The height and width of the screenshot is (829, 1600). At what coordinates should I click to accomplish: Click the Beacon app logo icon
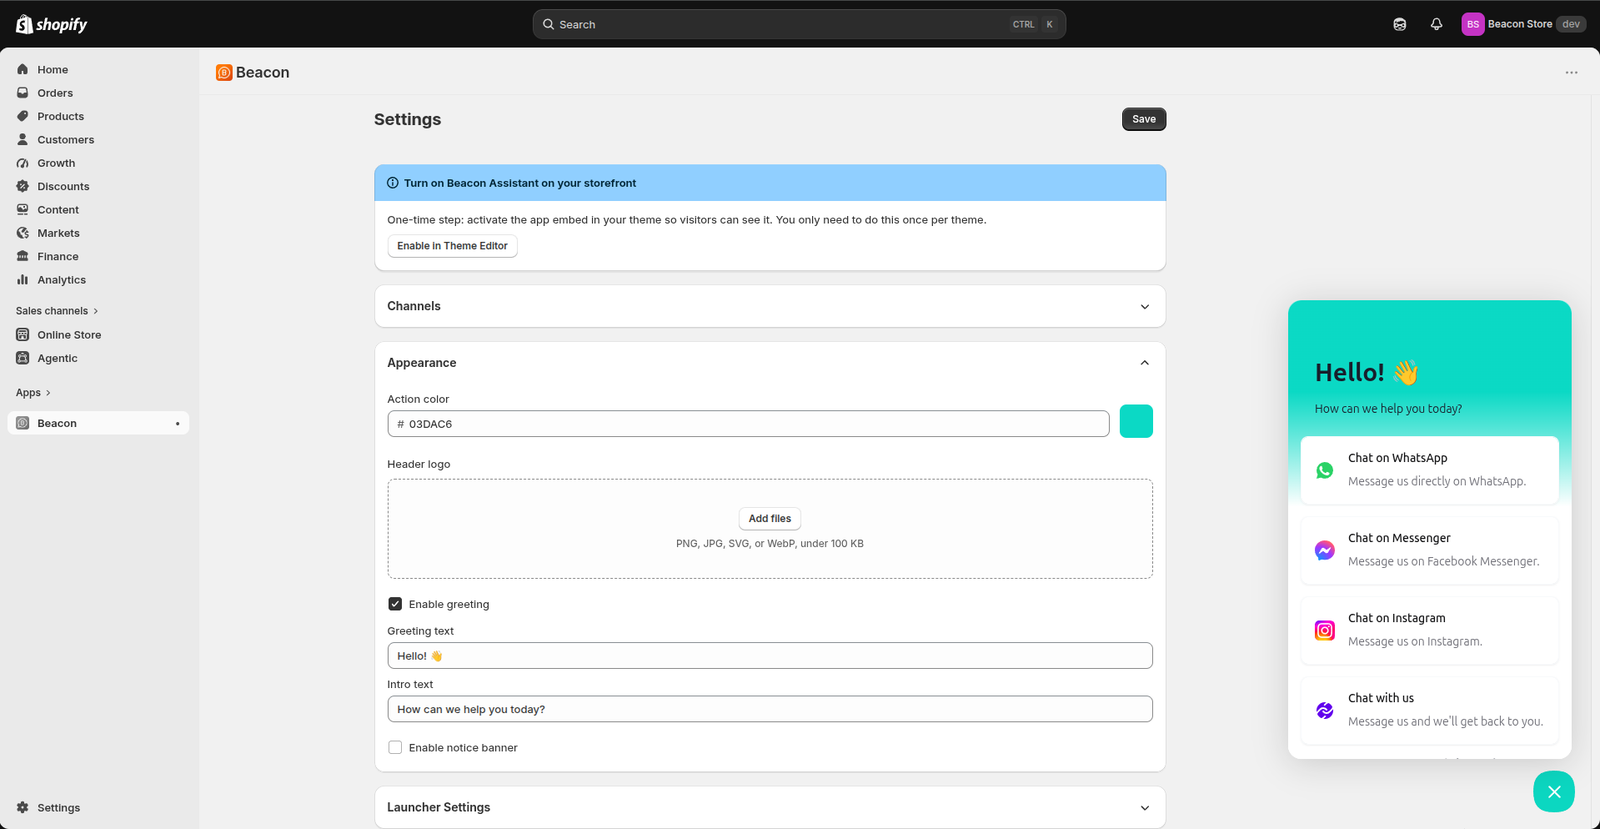(224, 72)
